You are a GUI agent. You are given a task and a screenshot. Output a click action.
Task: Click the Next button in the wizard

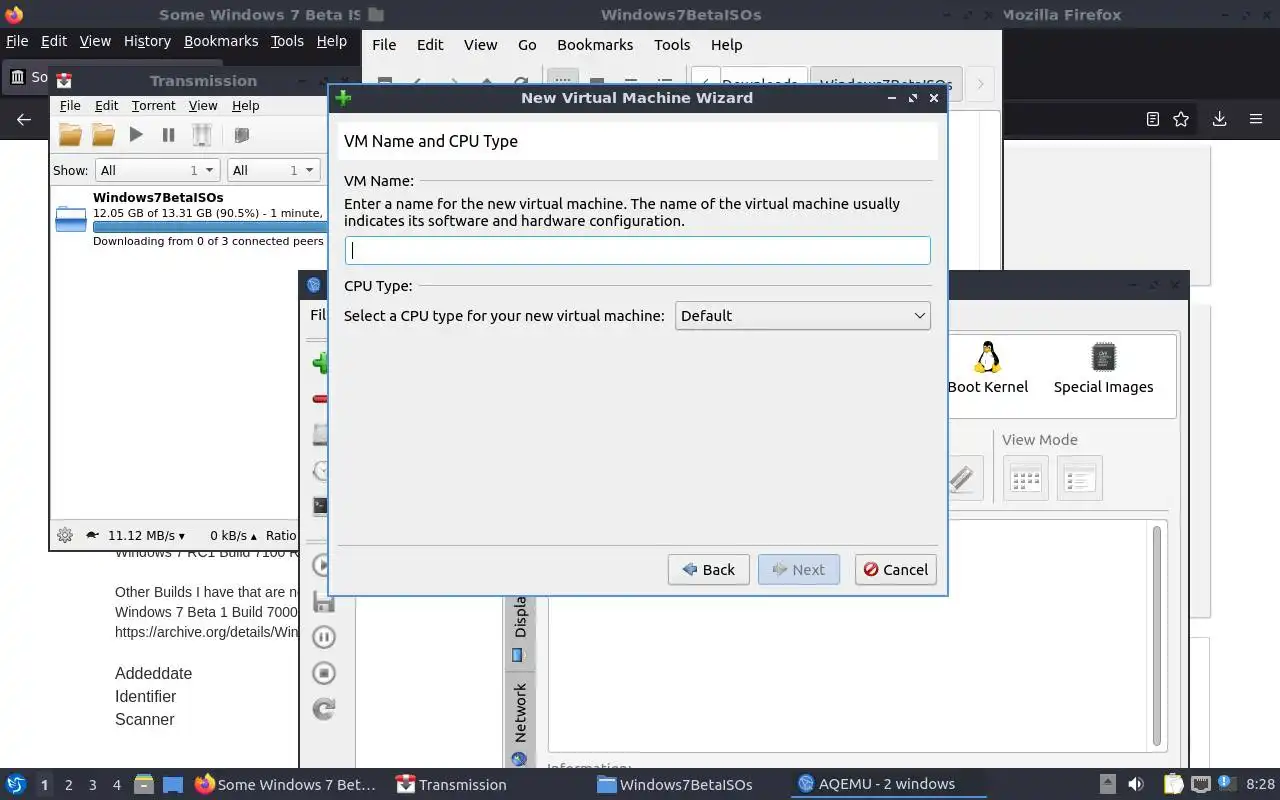tap(798, 569)
